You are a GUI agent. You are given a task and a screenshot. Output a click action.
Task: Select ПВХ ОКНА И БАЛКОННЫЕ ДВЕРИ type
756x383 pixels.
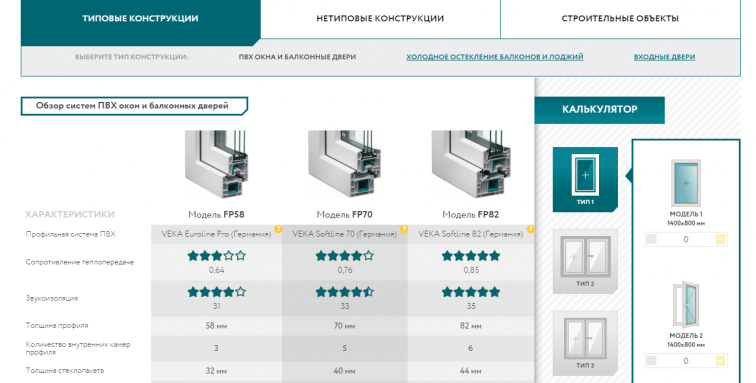[297, 57]
